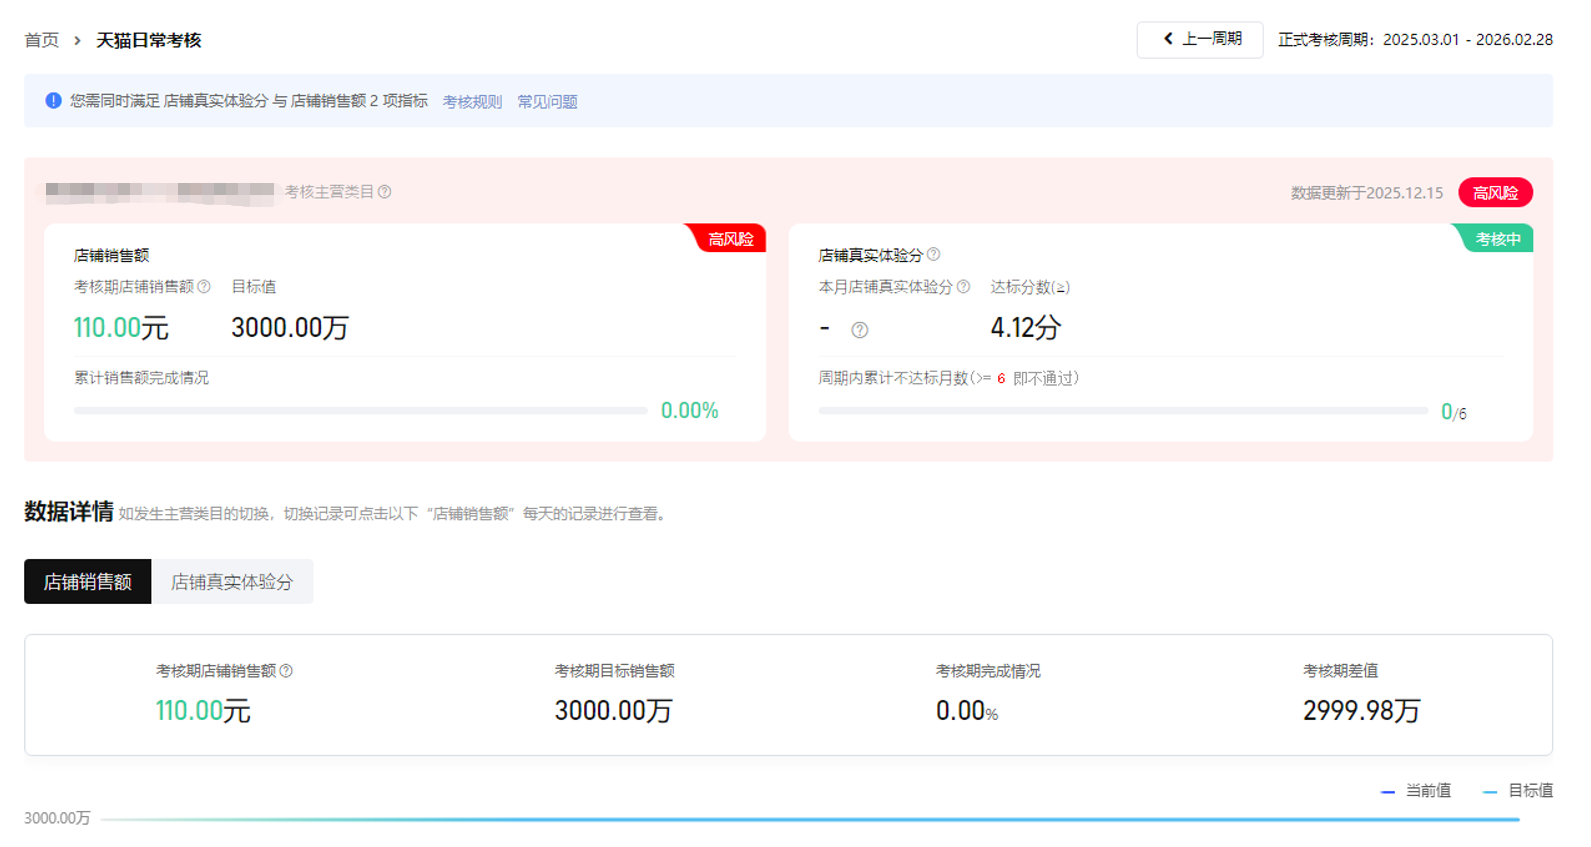Image resolution: width=1591 pixels, height=847 pixels.
Task: Click the chevron arrow in 上一周期 button
Action: [1167, 39]
